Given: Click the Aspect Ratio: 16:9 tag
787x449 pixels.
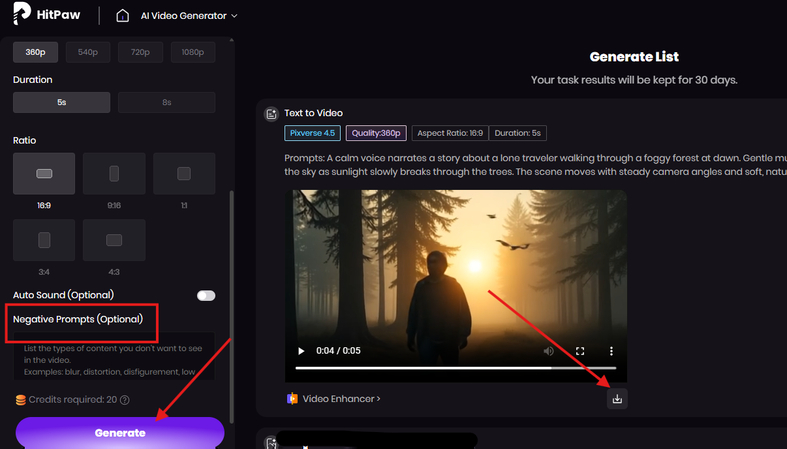Looking at the screenshot, I should 450,133.
